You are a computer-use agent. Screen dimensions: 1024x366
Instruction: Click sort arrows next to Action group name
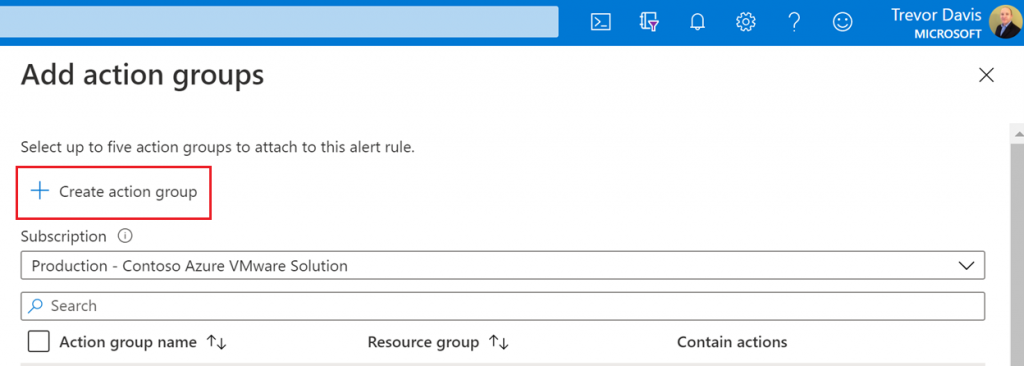216,342
